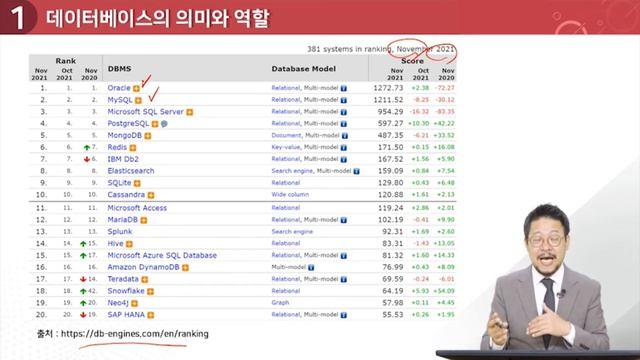This screenshot has height=360, width=640.
Task: Click Oracle's Relational model link
Action: (x=286, y=88)
